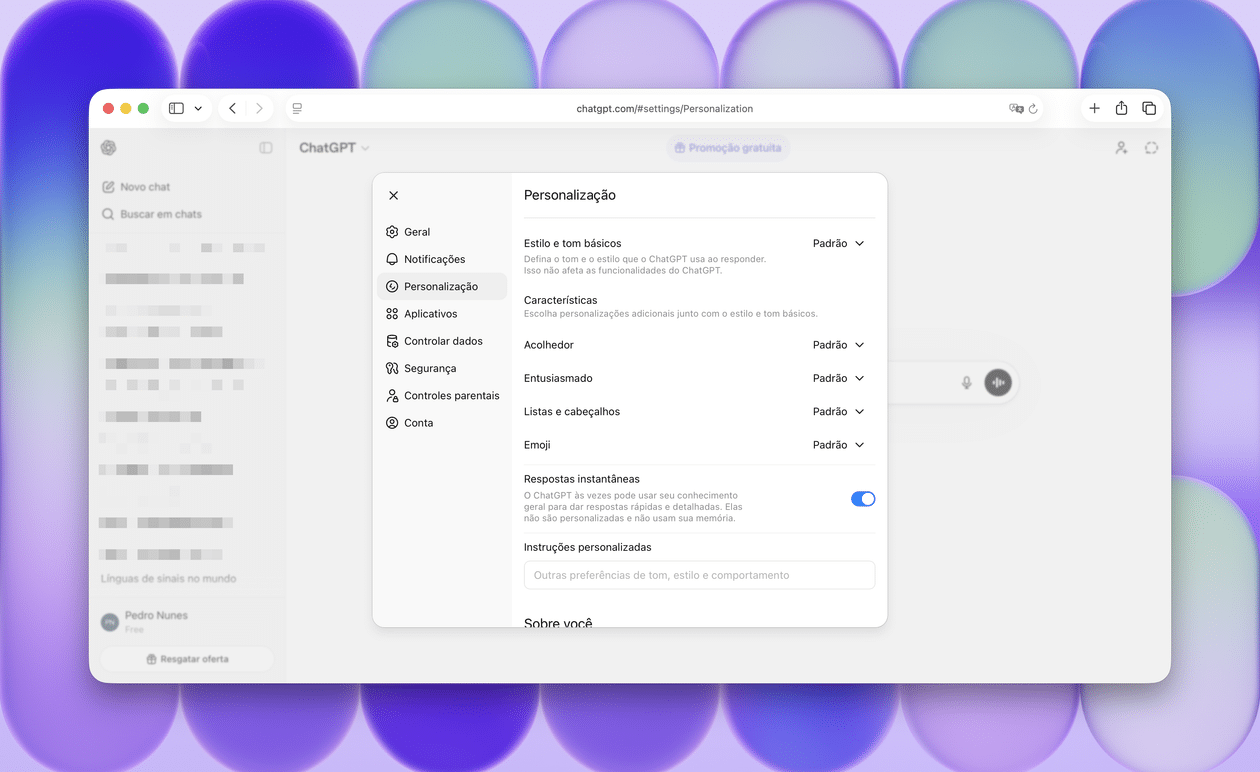This screenshot has width=1260, height=772.
Task: Disable the Respostas instantâneas toggle
Action: pyautogui.click(x=862, y=499)
